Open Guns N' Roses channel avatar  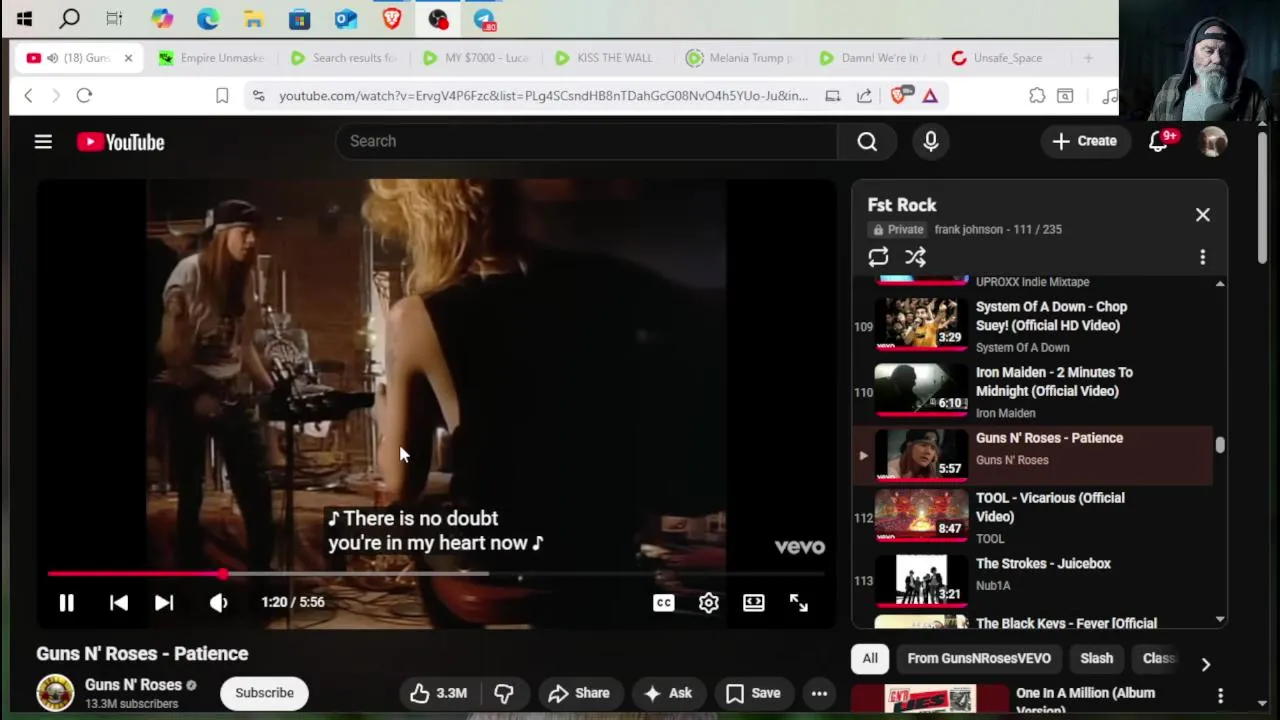(55, 693)
